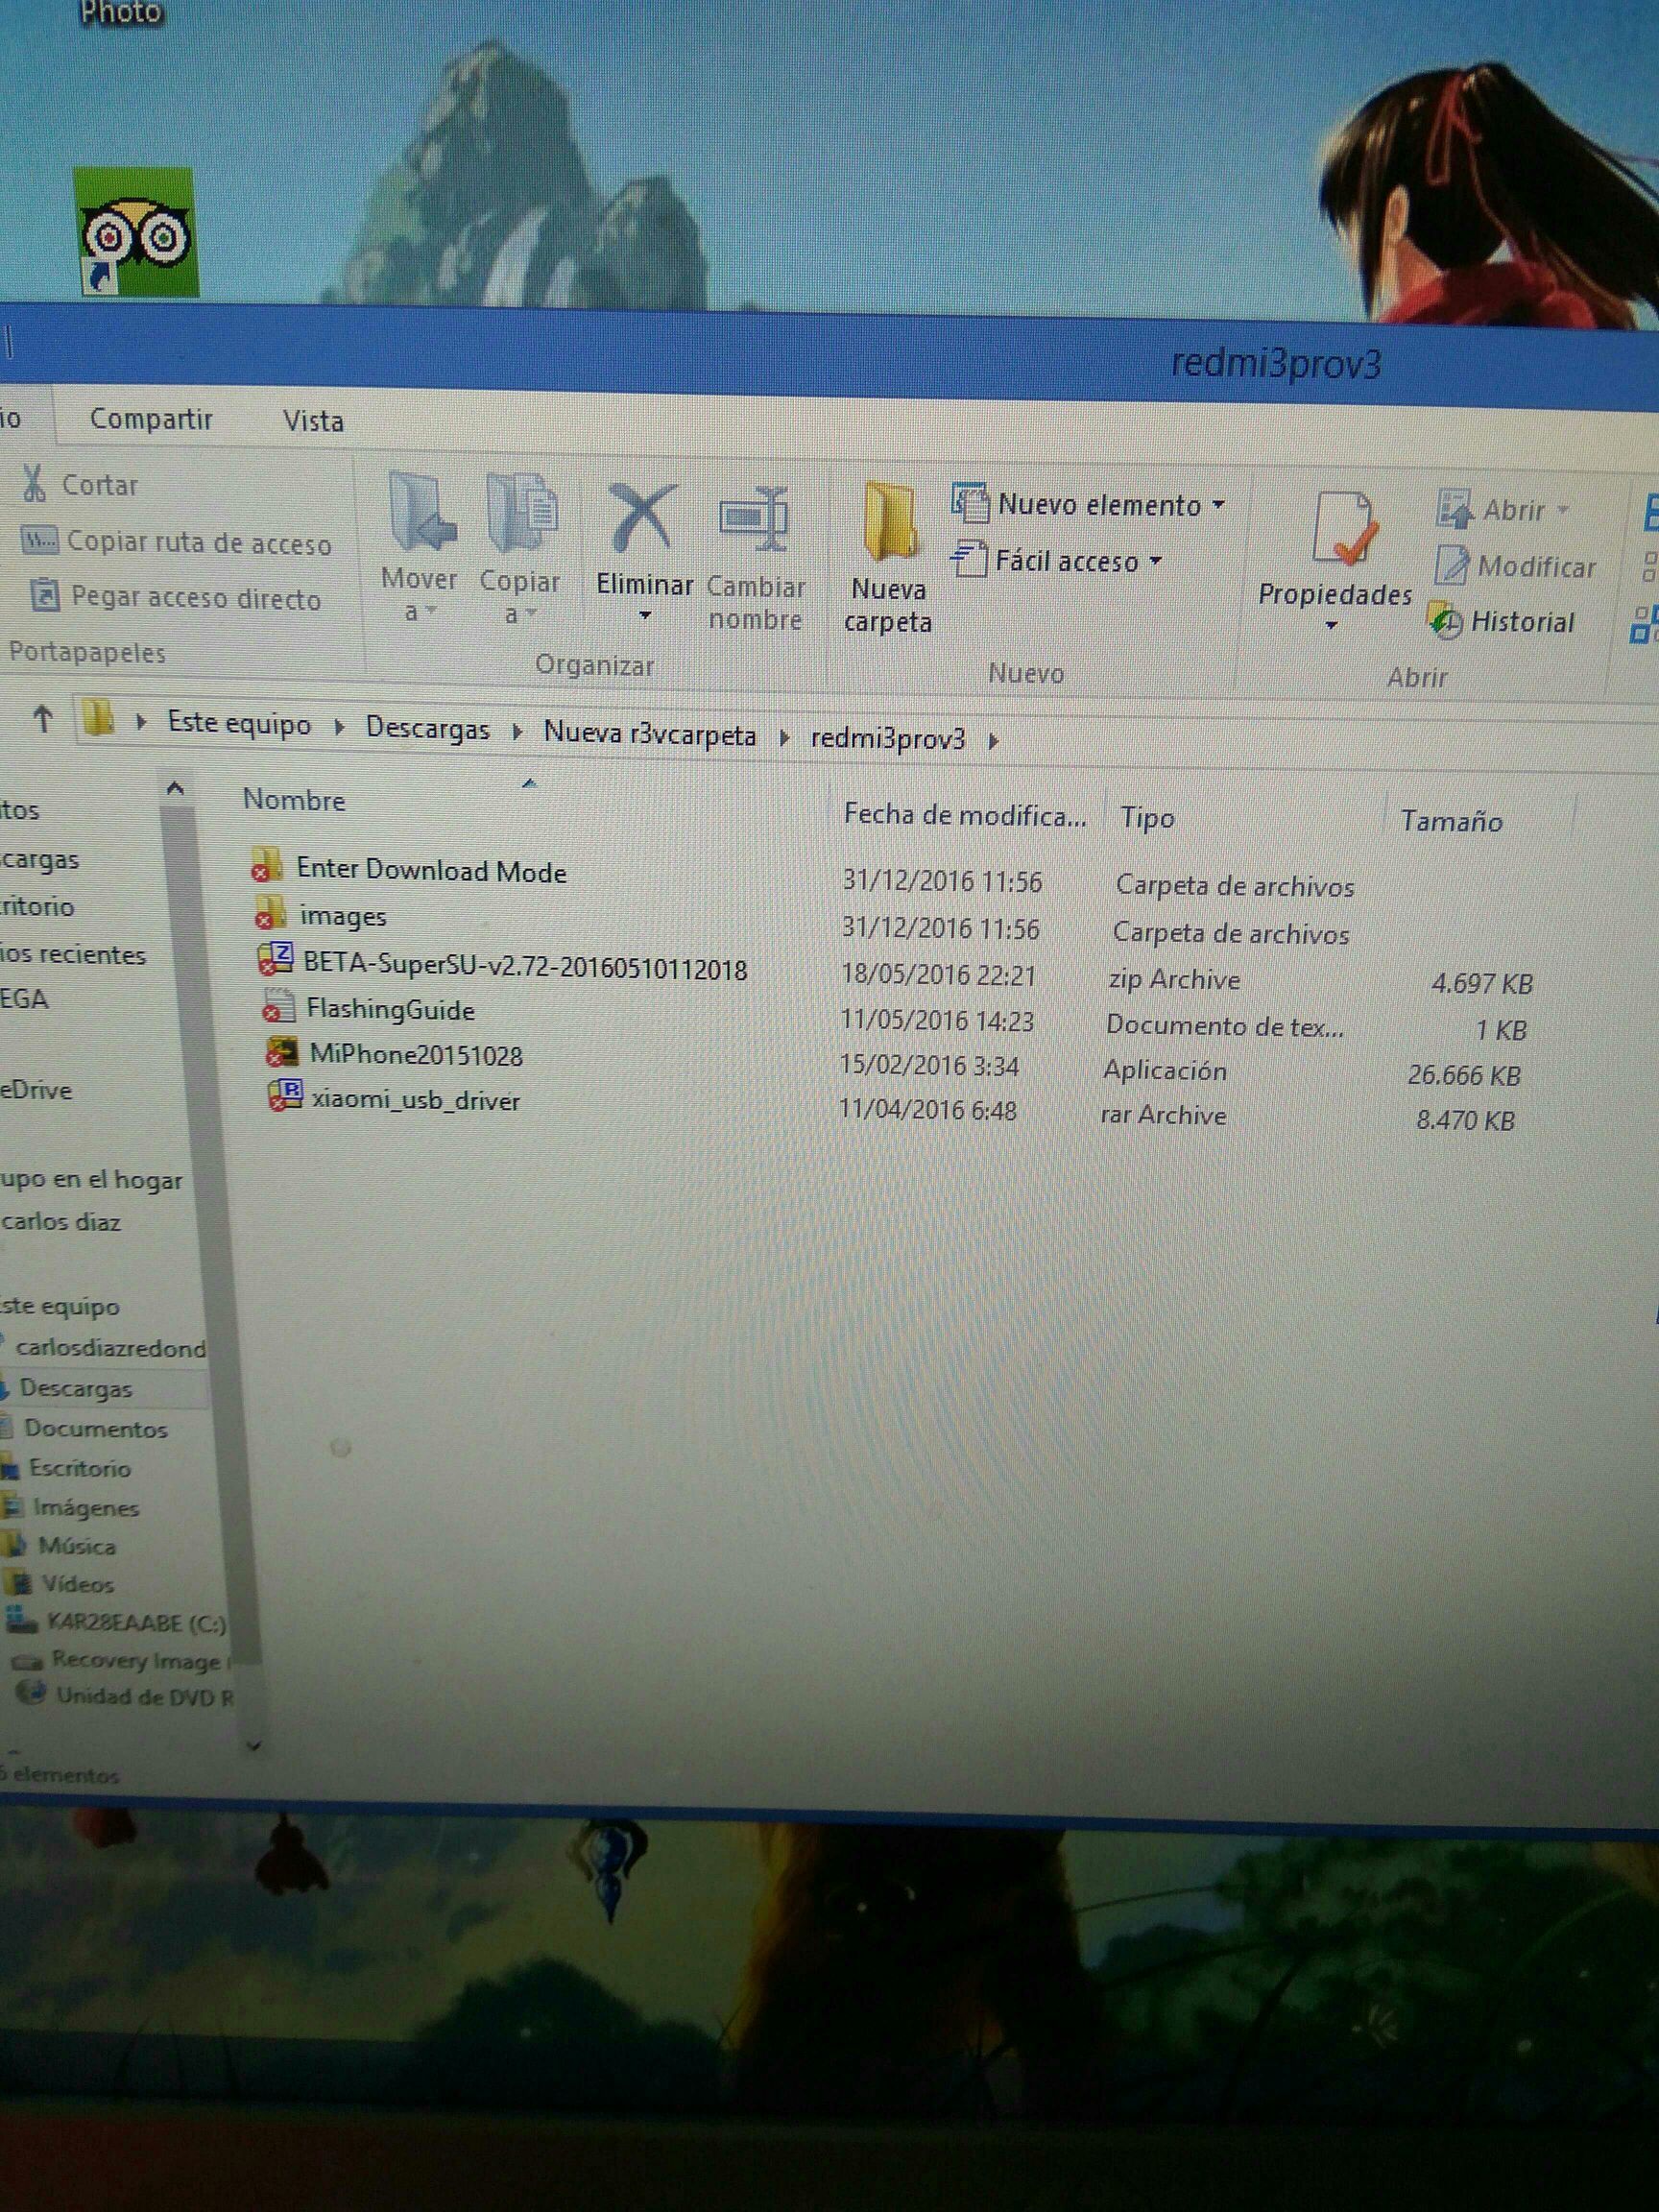This screenshot has height=2212, width=1659.
Task: Go to Nueva r3vcarpeta in address bar
Action: [x=650, y=734]
